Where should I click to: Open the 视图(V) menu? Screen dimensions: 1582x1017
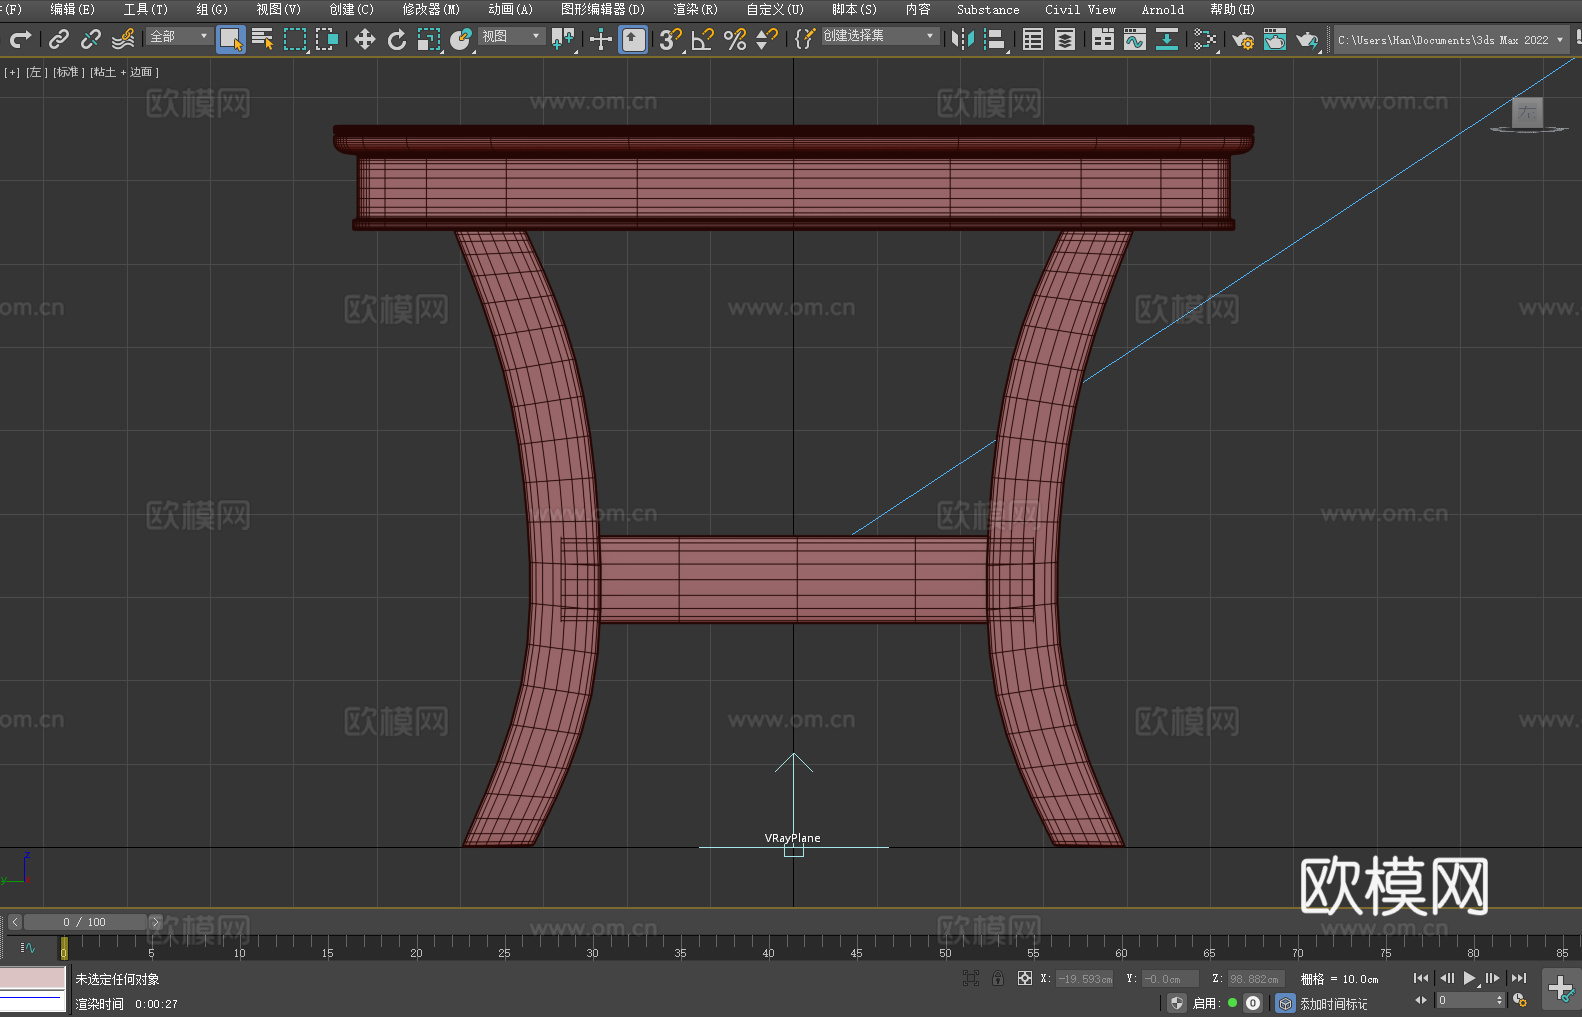278,9
